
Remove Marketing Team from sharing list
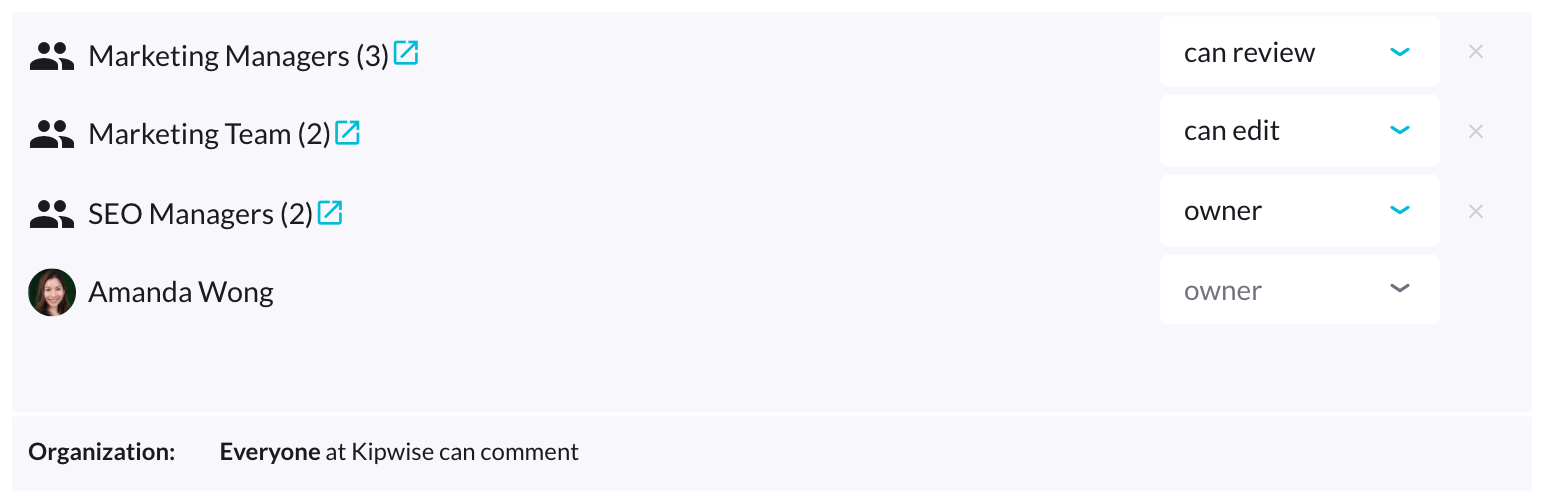pos(1475,131)
